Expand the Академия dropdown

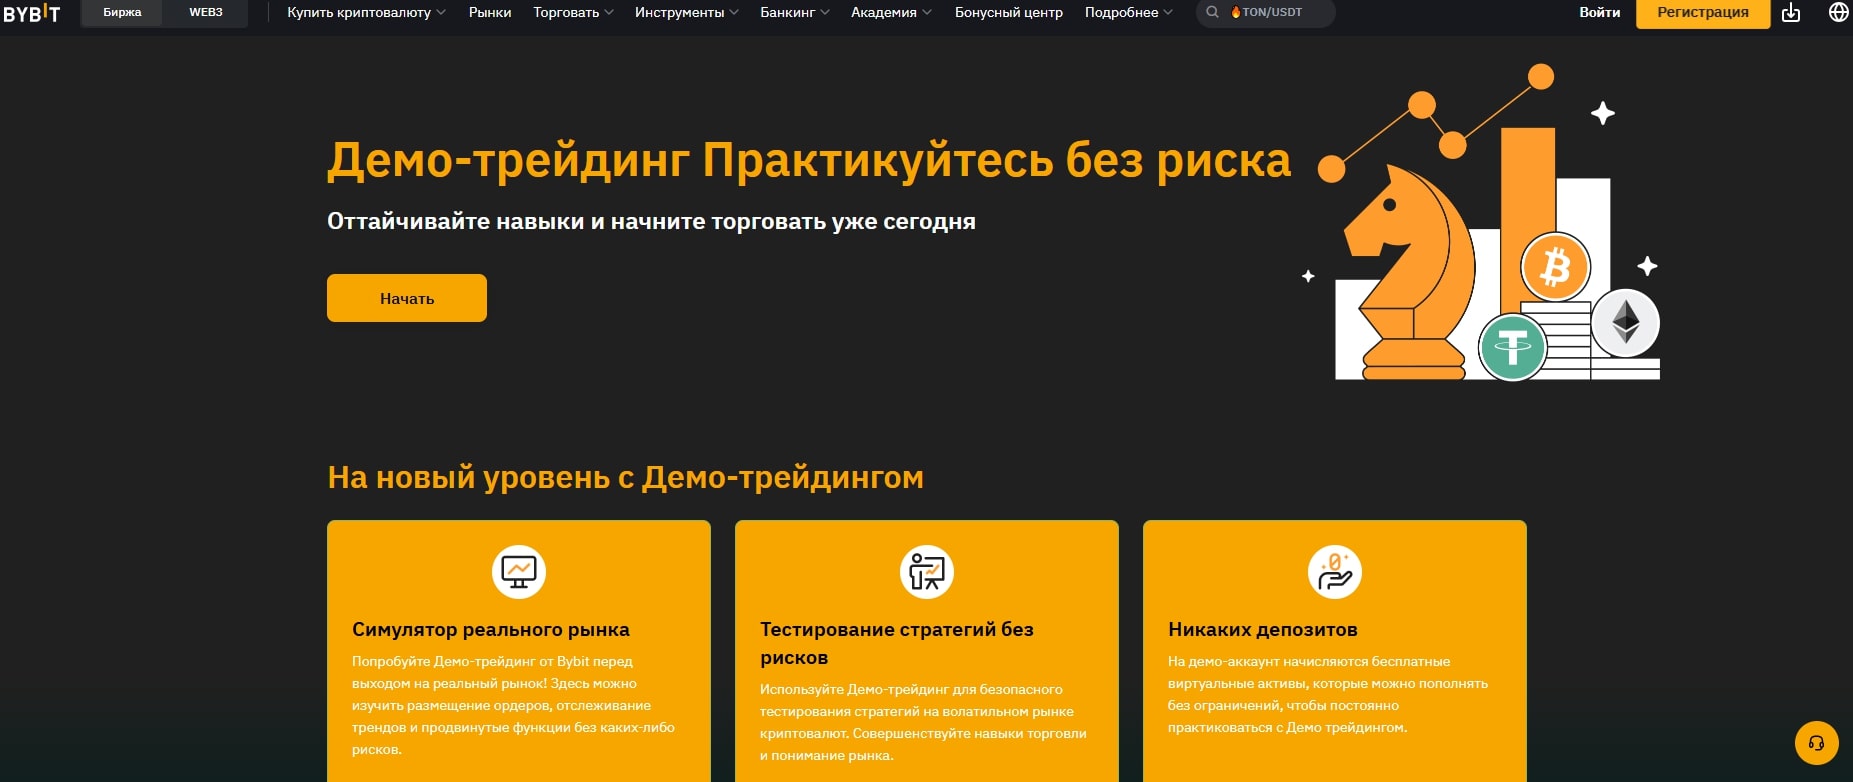891,13
